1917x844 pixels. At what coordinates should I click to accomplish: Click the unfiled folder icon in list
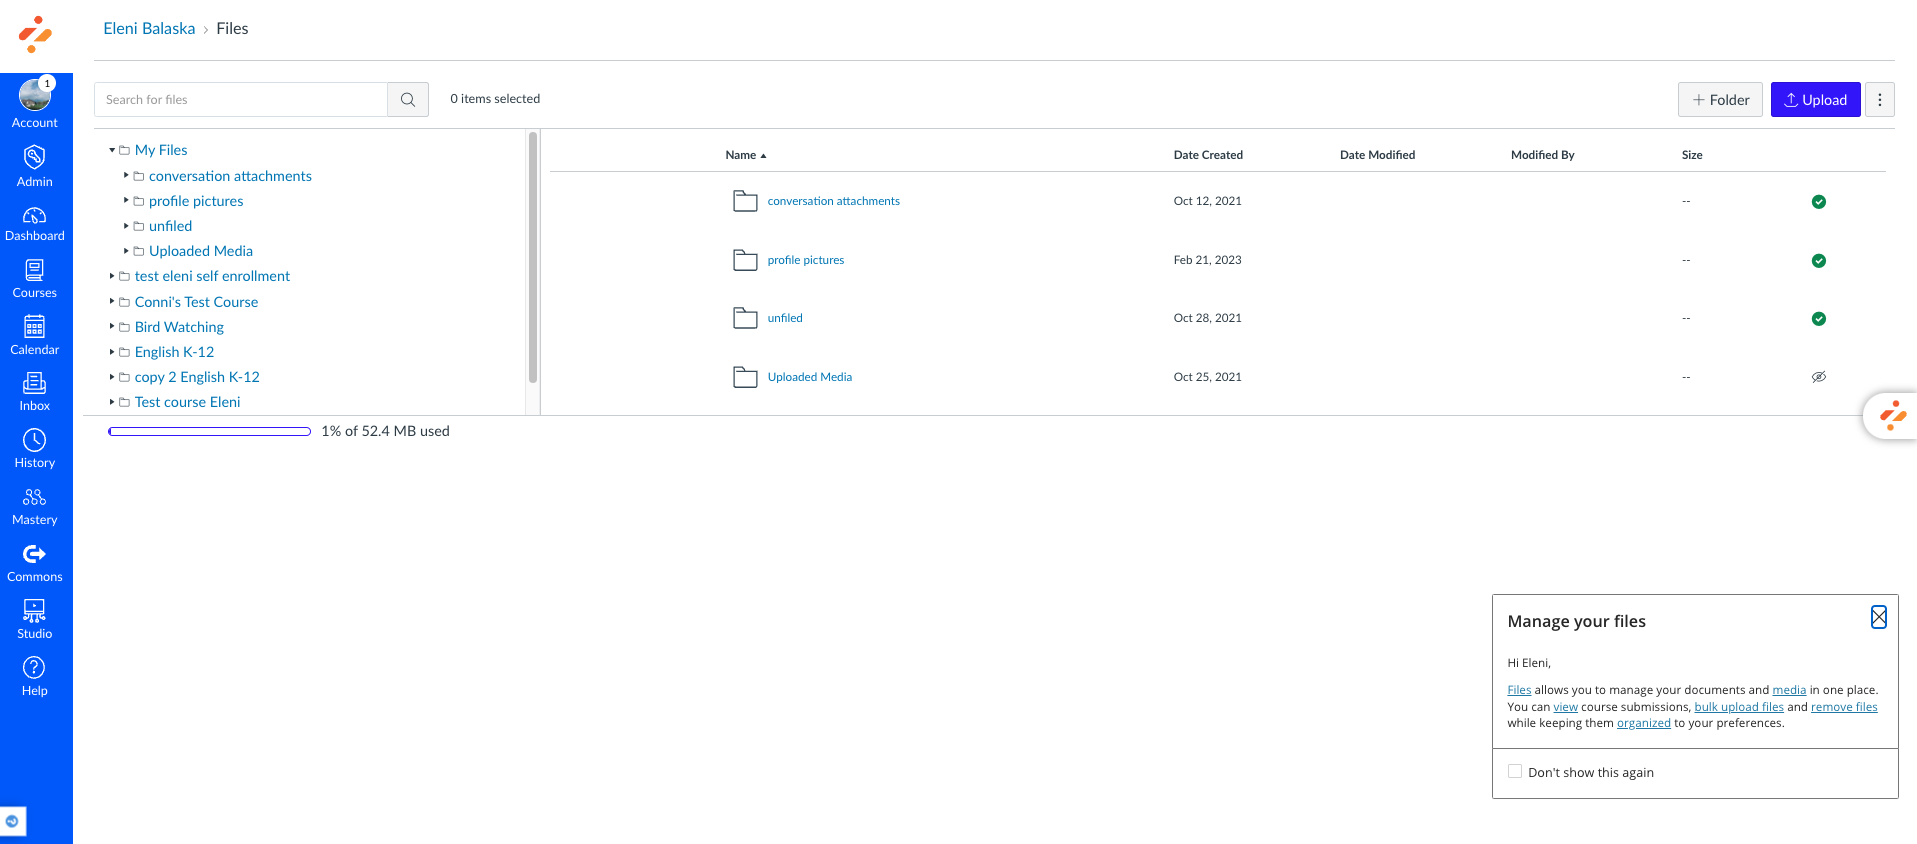click(x=745, y=318)
